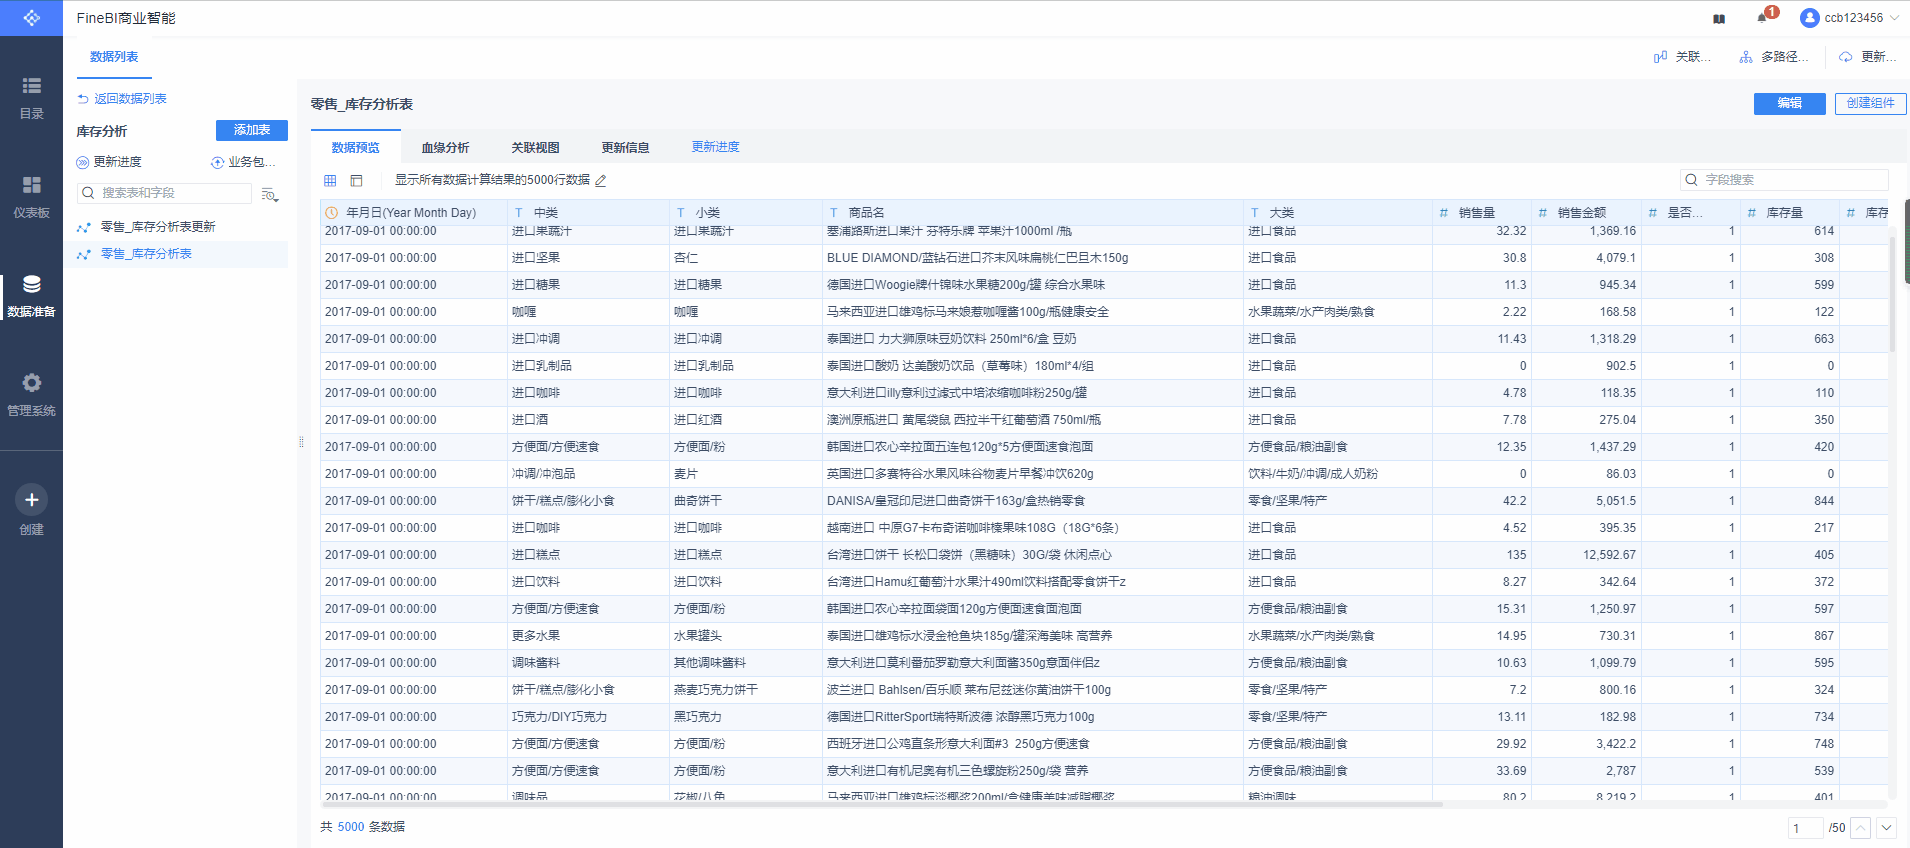This screenshot has width=1910, height=848.
Task: Open the 仪表板 dashboard sidebar icon
Action: tap(31, 186)
